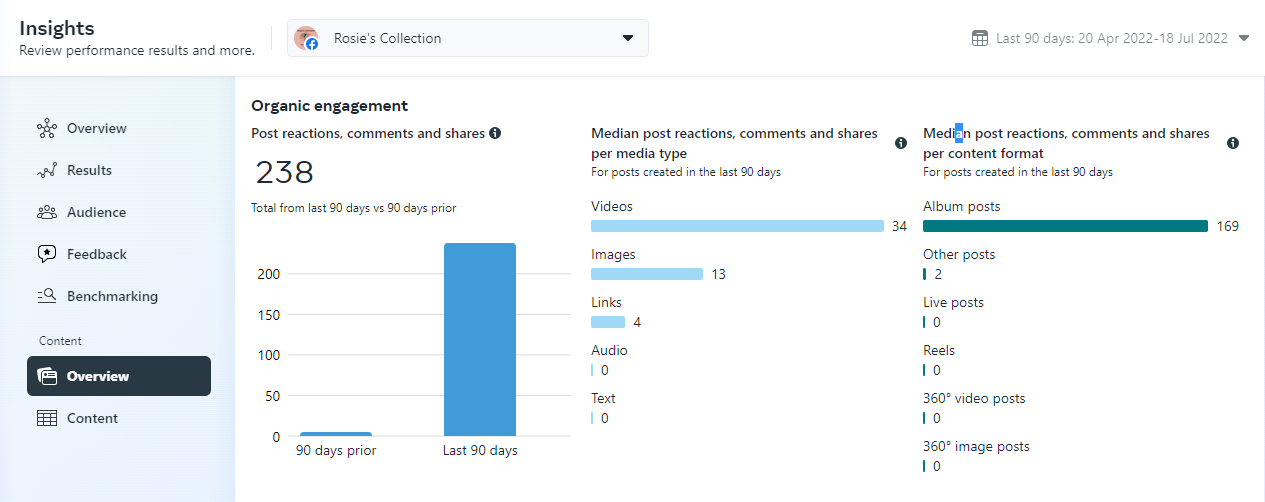Click info icon for per content format

[1233, 143]
